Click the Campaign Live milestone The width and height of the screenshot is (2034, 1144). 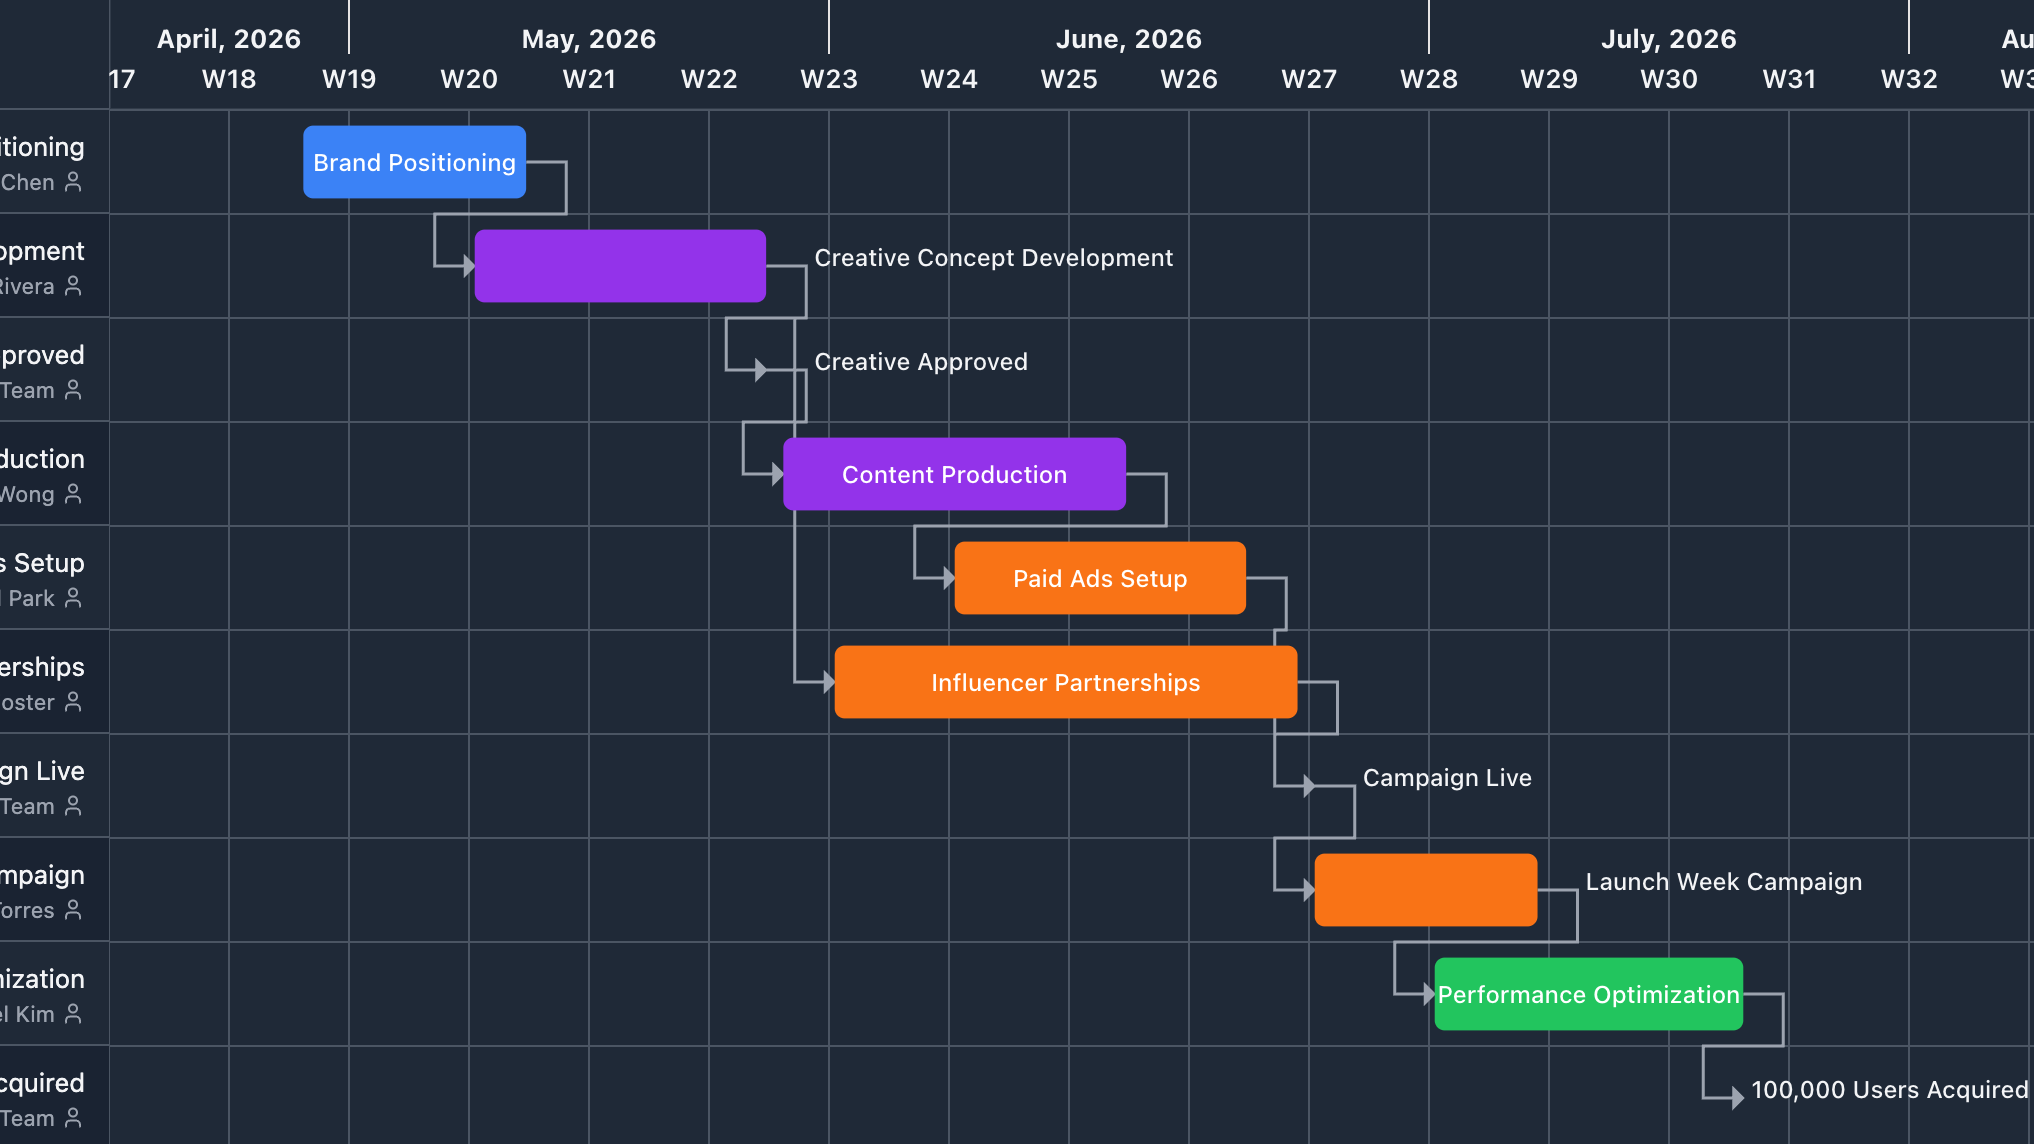[1312, 786]
